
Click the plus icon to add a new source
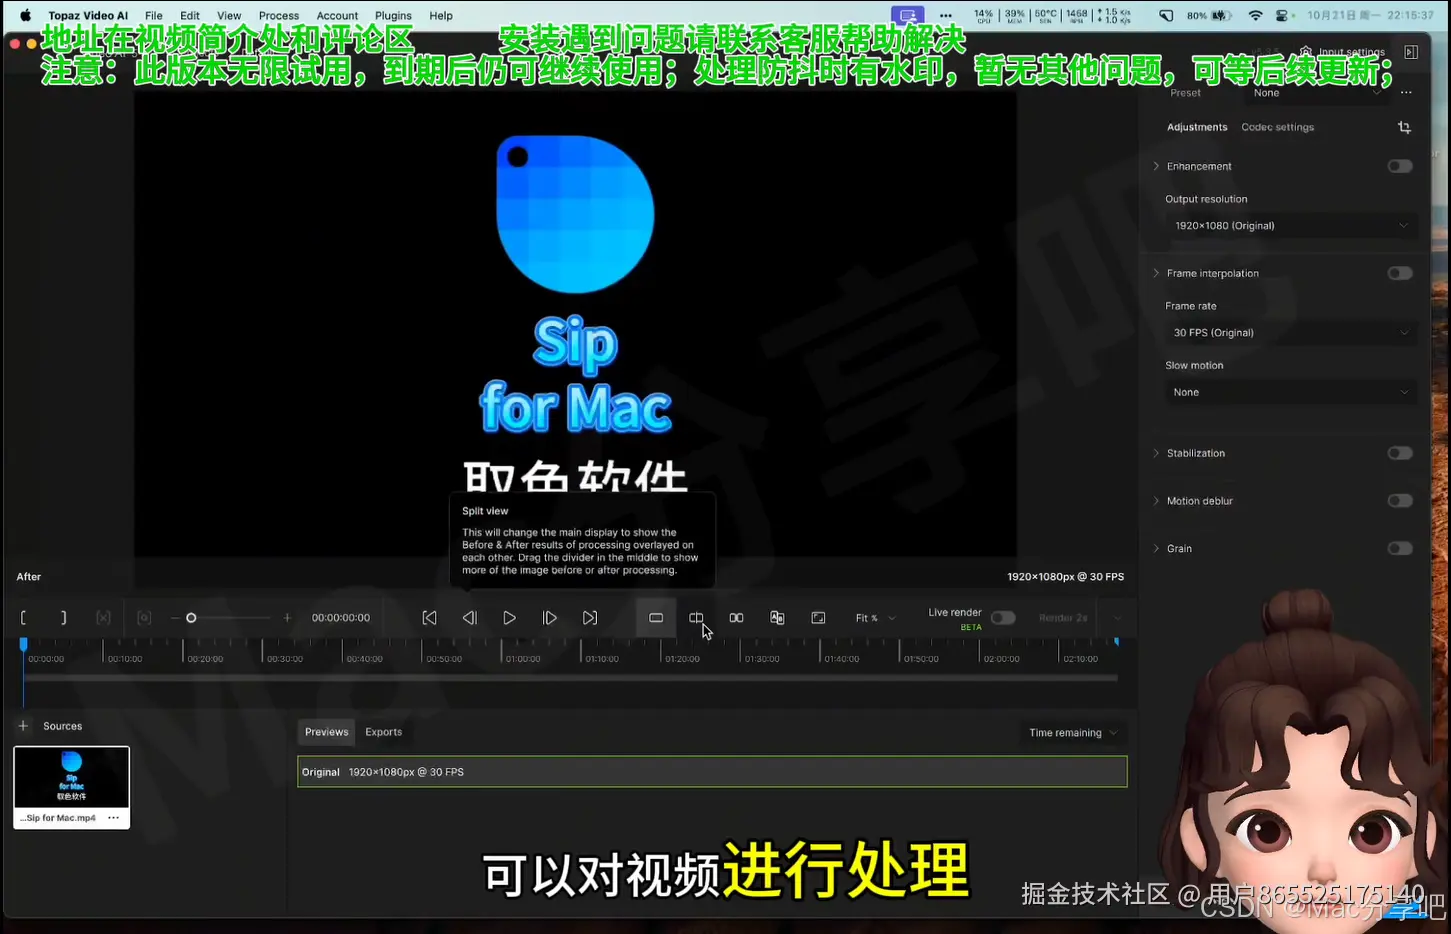[23, 725]
